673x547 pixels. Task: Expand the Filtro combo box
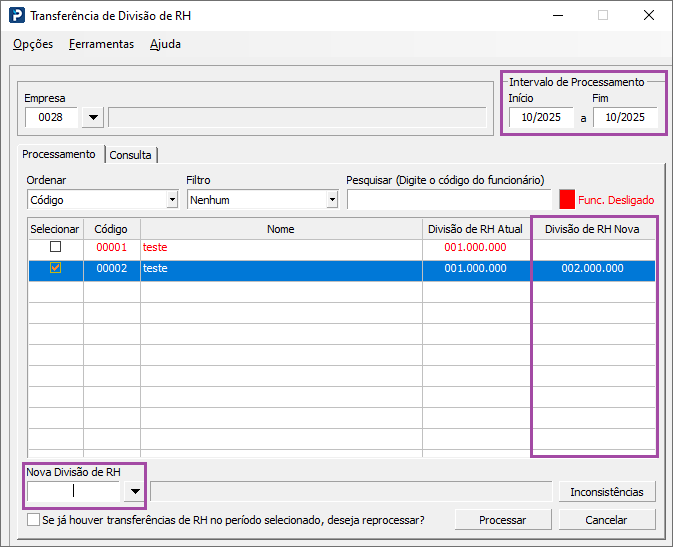click(x=332, y=200)
